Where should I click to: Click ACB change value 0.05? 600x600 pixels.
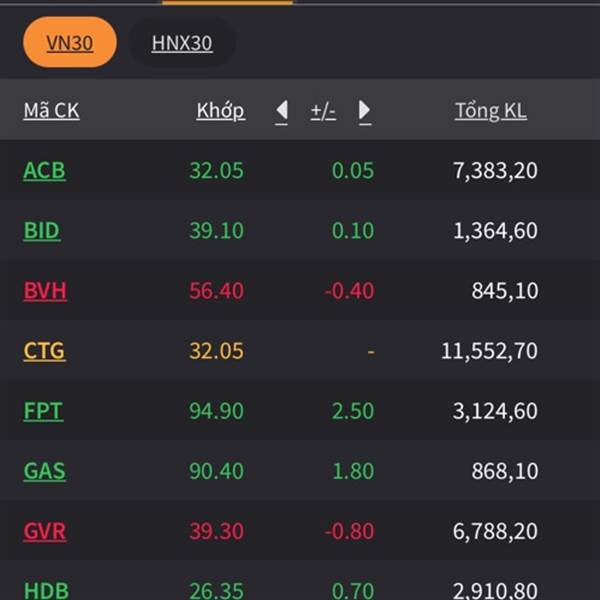click(x=353, y=170)
